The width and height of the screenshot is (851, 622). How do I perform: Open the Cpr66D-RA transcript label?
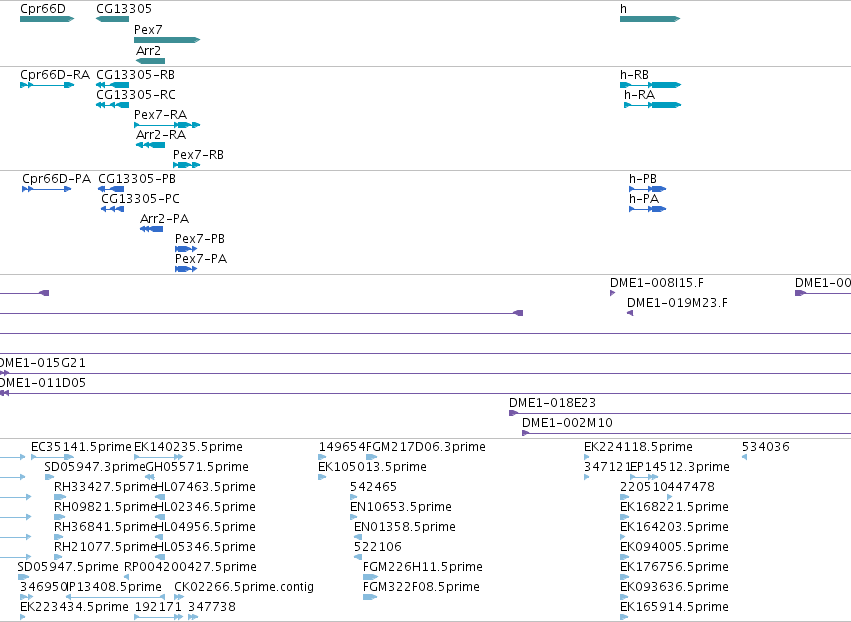[x=55, y=75]
